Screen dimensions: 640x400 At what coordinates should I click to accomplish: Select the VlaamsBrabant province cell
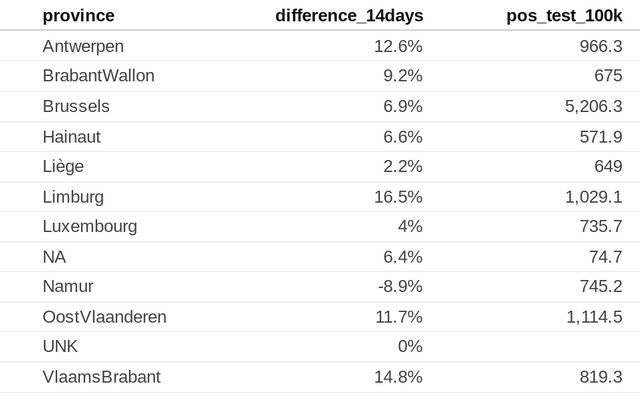pyautogui.click(x=101, y=377)
